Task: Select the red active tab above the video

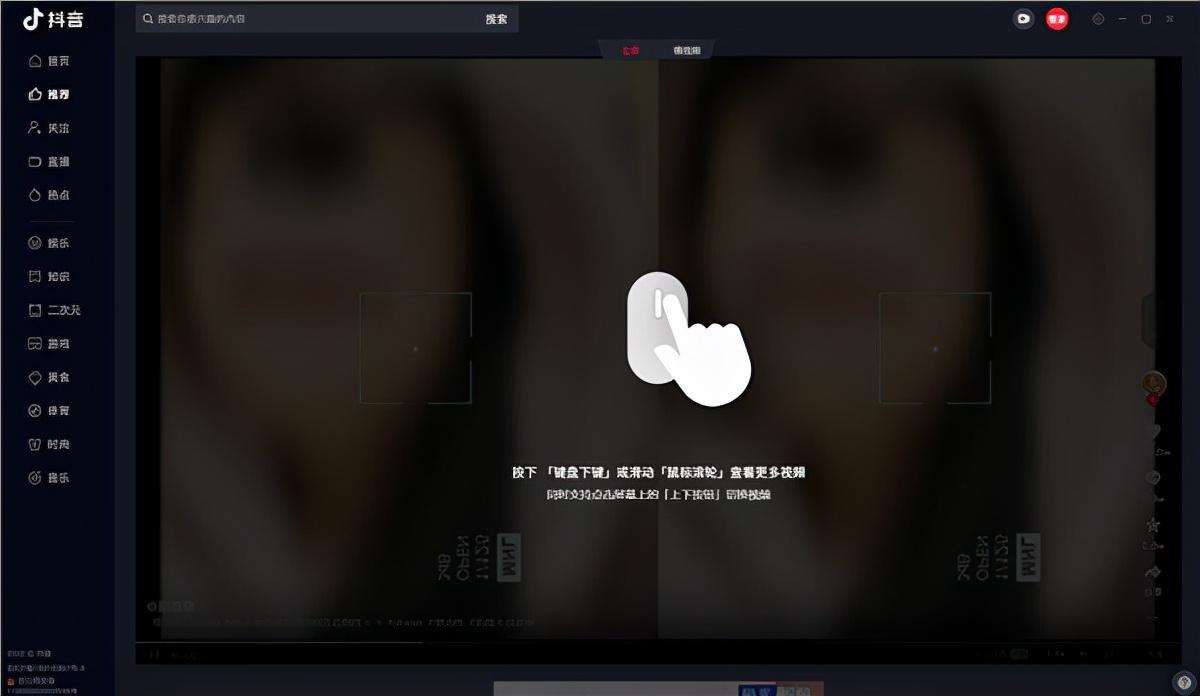Action: 631,50
